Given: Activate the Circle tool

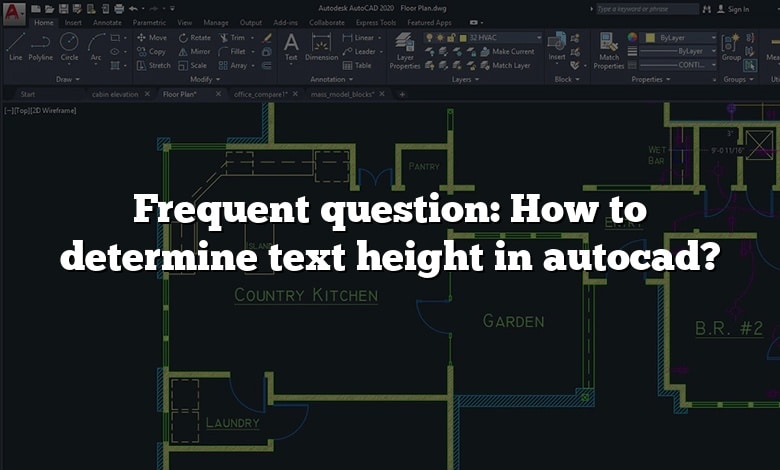Looking at the screenshot, I should click(x=69, y=46).
